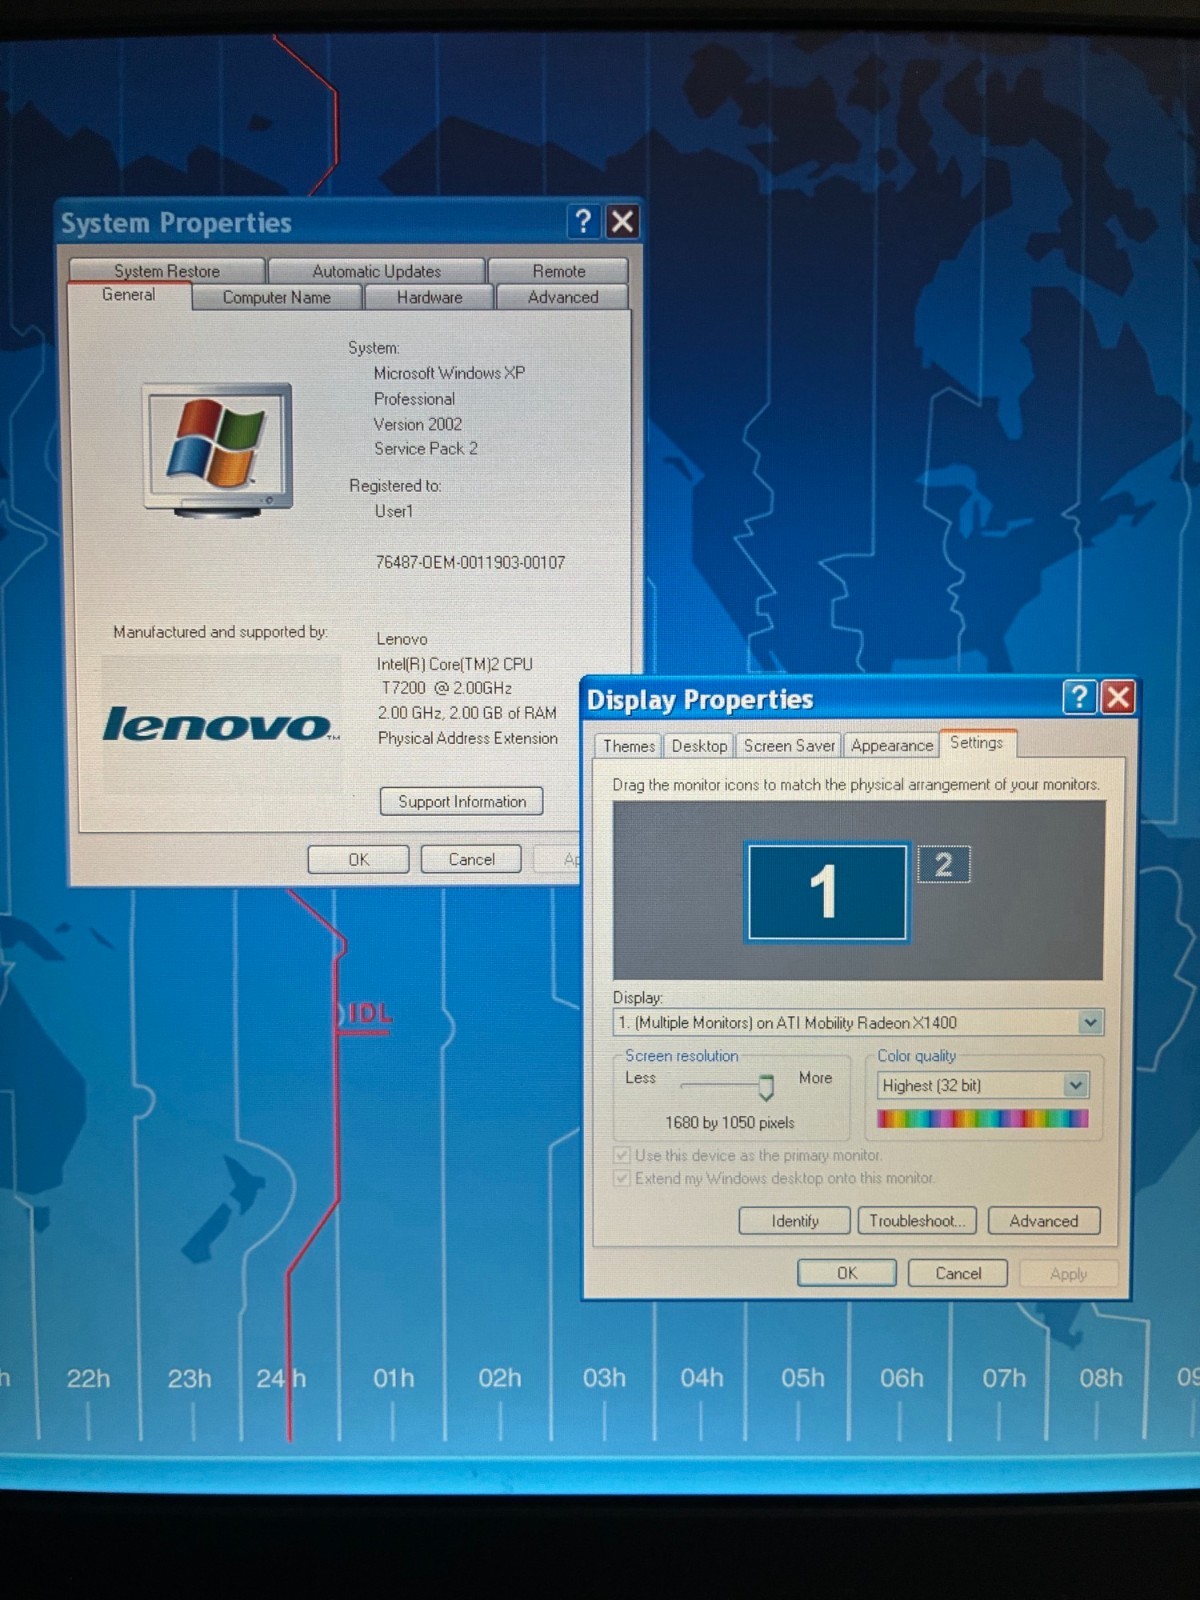The width and height of the screenshot is (1200, 1600).
Task: Click OK in Display Properties
Action: [847, 1273]
